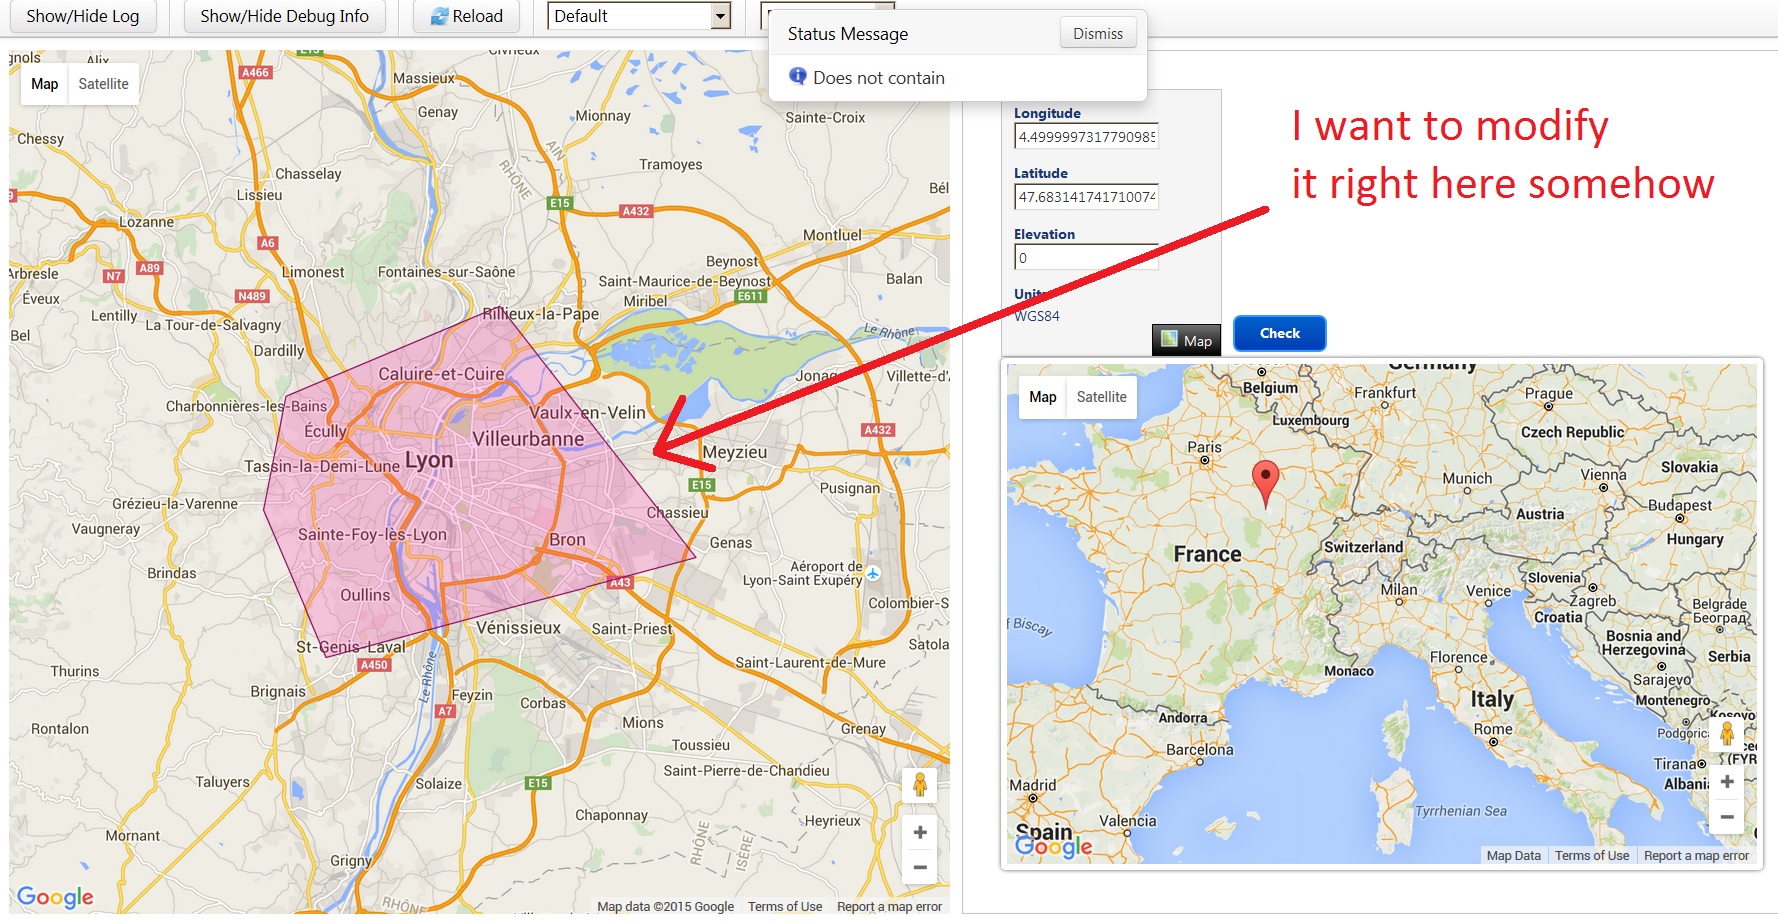Click the Rome label on small map
This screenshot has height=923, width=1778.
[x=1493, y=729]
